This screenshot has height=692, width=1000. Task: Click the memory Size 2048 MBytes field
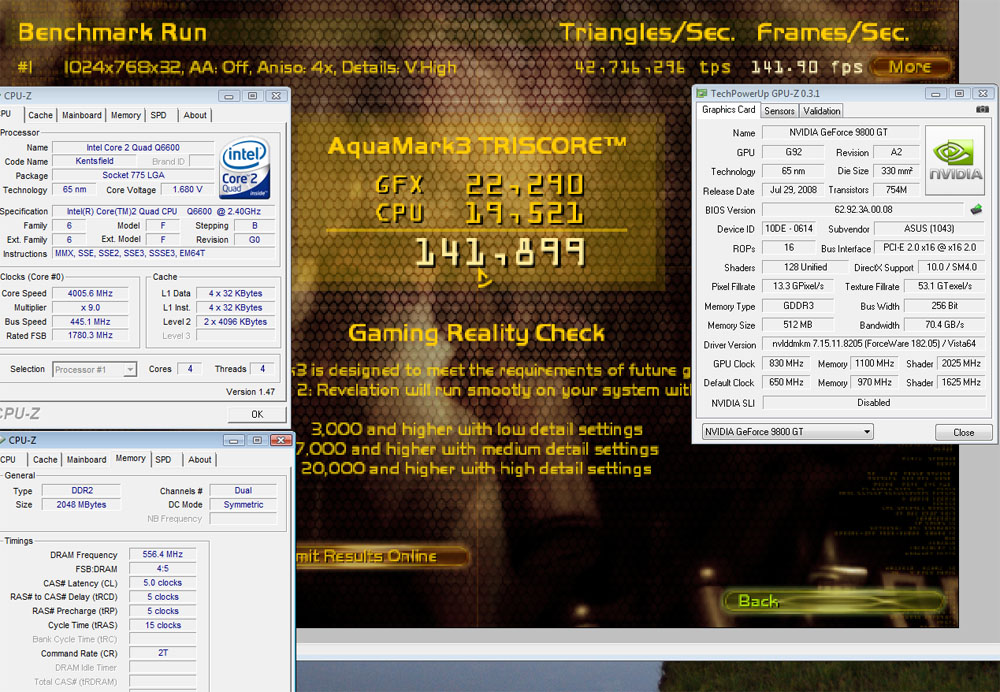point(82,504)
